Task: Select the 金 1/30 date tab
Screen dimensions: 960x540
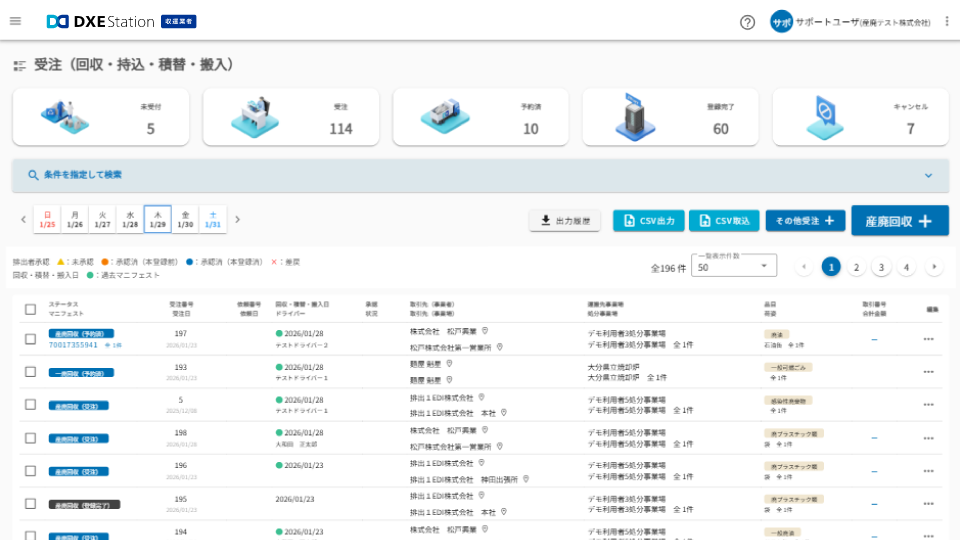Action: (x=185, y=219)
